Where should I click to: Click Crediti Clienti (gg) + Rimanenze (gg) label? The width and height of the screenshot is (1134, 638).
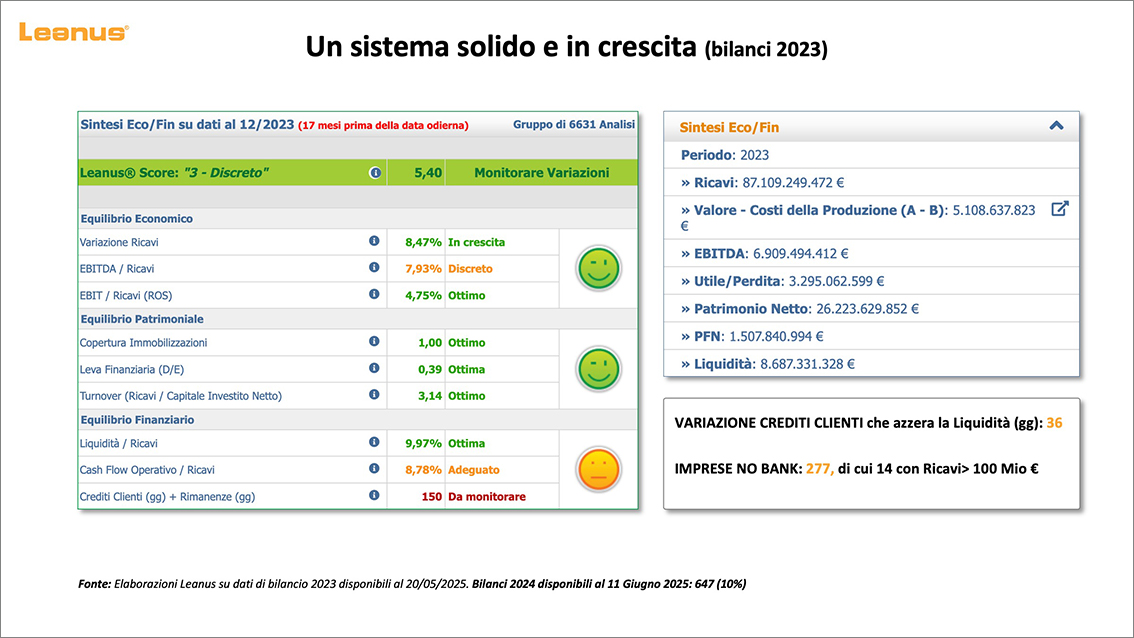(x=167, y=497)
